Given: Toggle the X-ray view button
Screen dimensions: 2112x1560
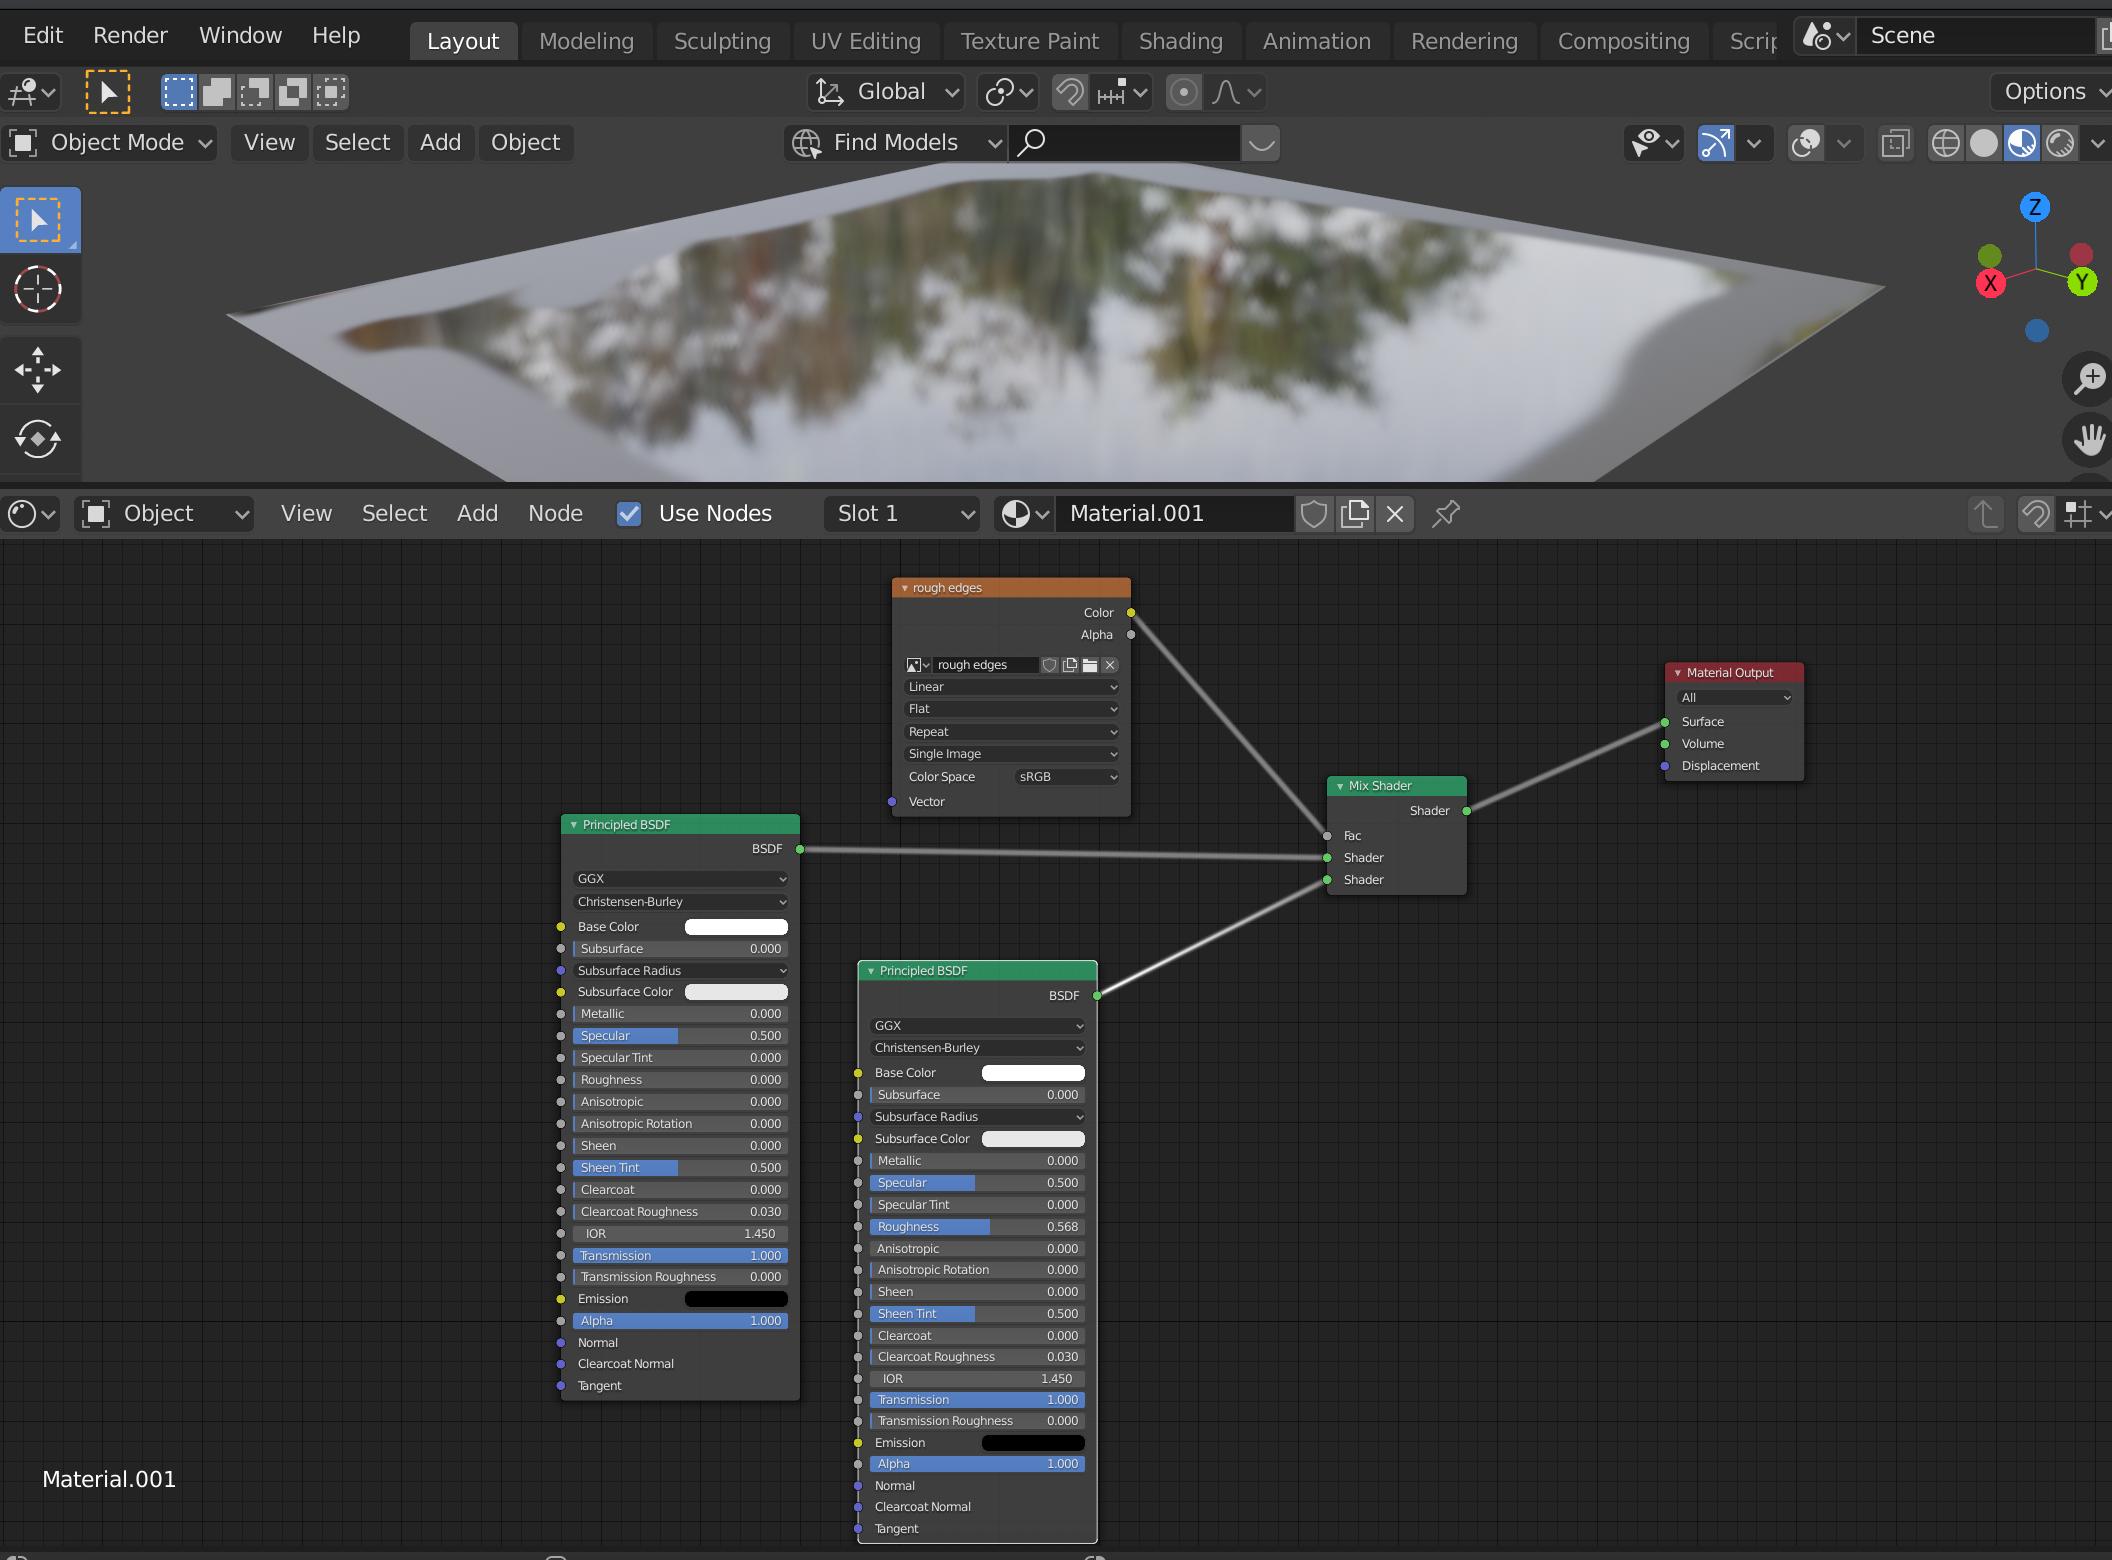Looking at the screenshot, I should (1895, 143).
